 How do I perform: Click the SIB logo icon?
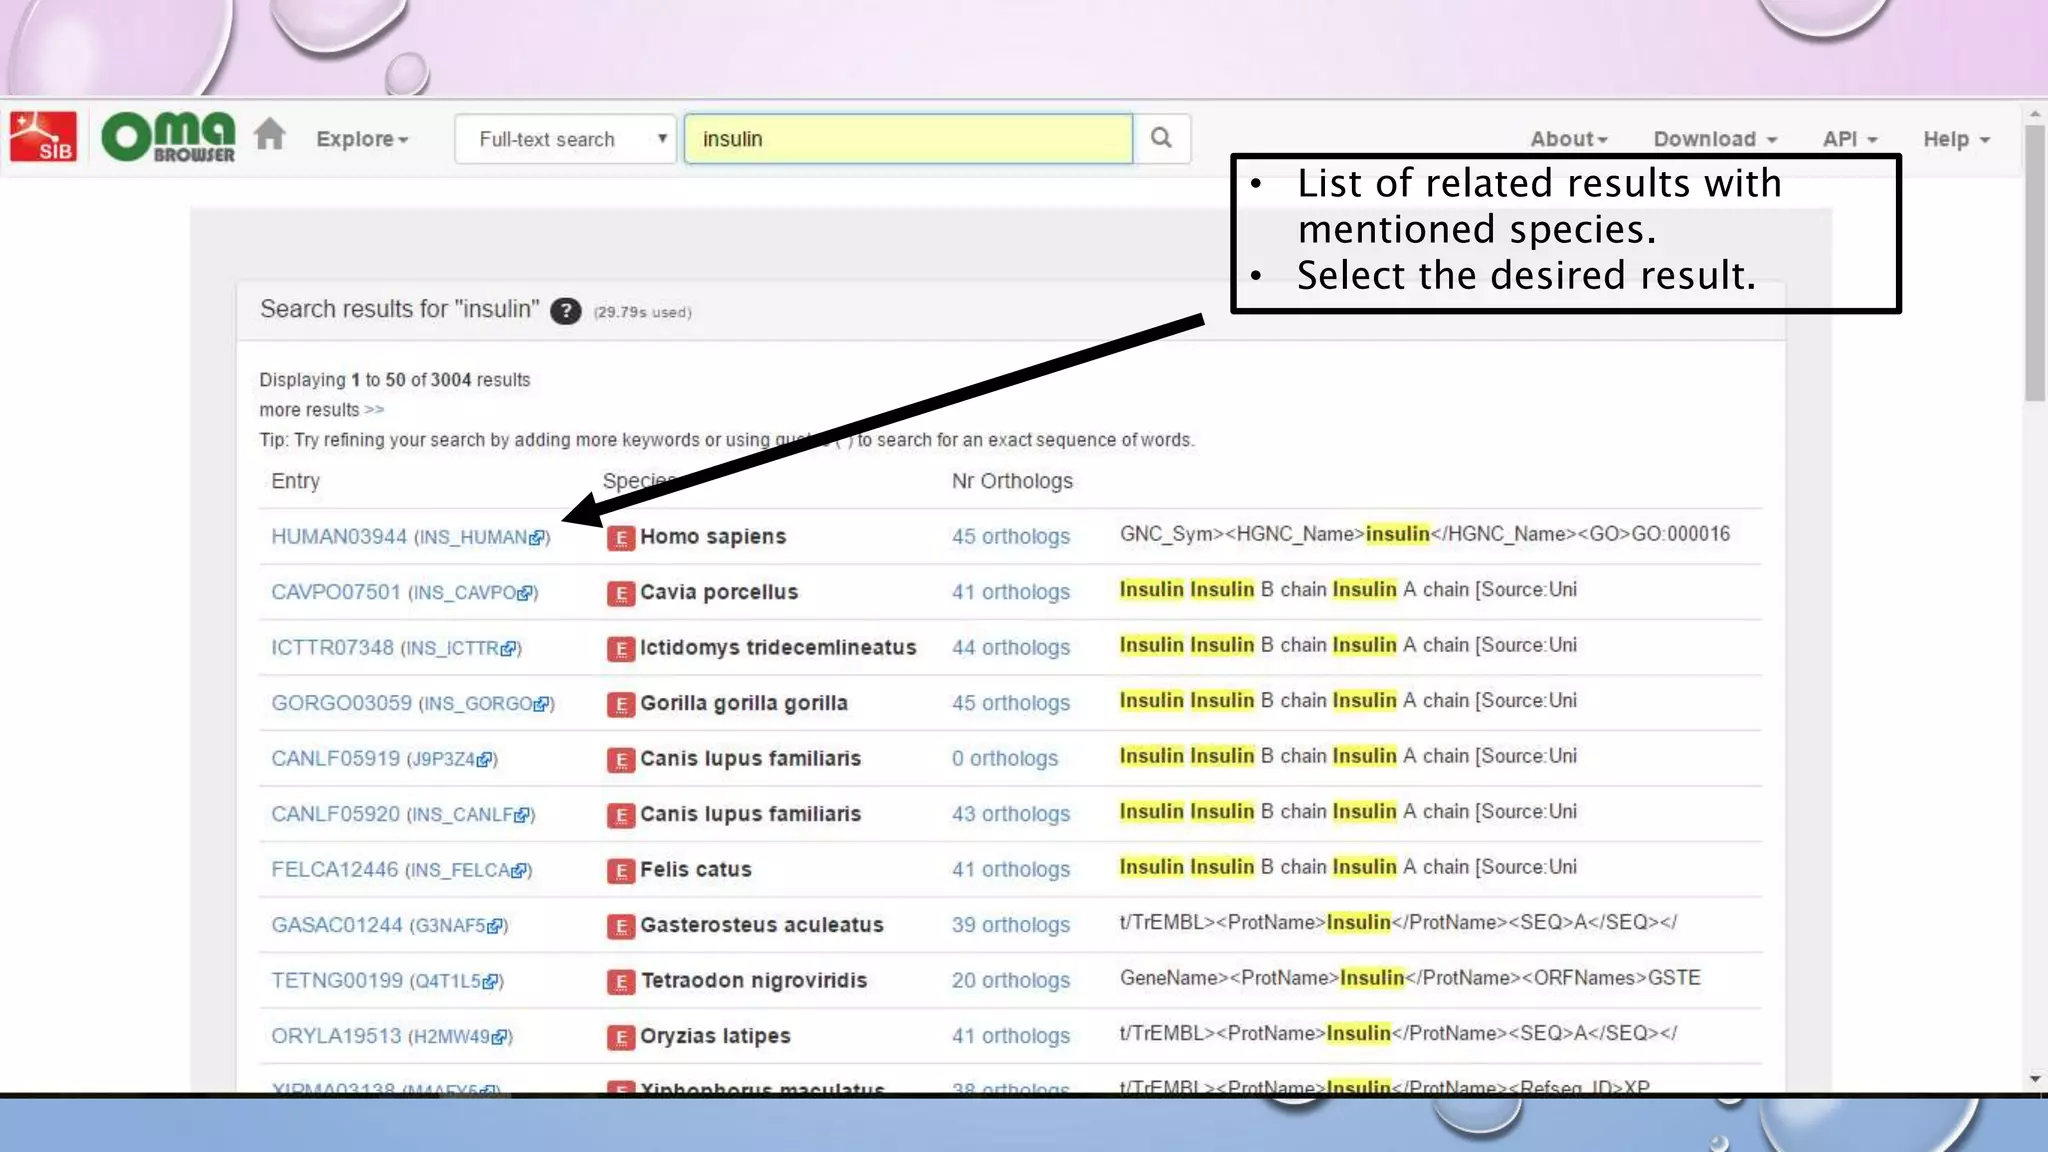coord(43,137)
